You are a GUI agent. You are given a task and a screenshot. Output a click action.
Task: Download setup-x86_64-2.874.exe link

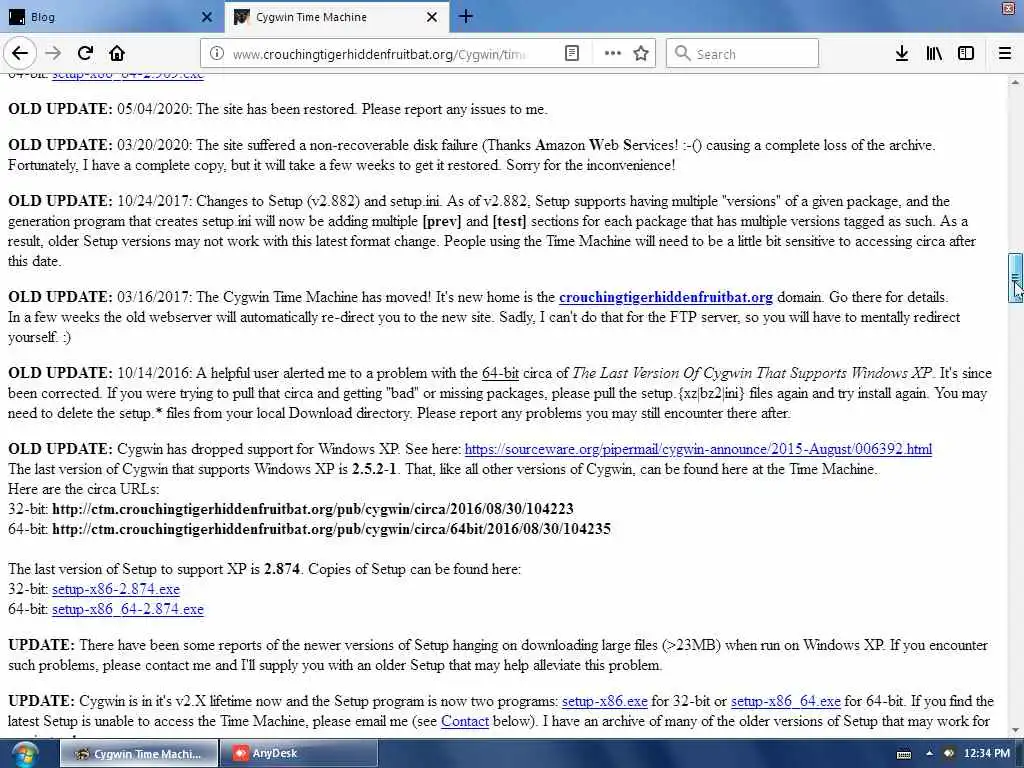(x=127, y=609)
